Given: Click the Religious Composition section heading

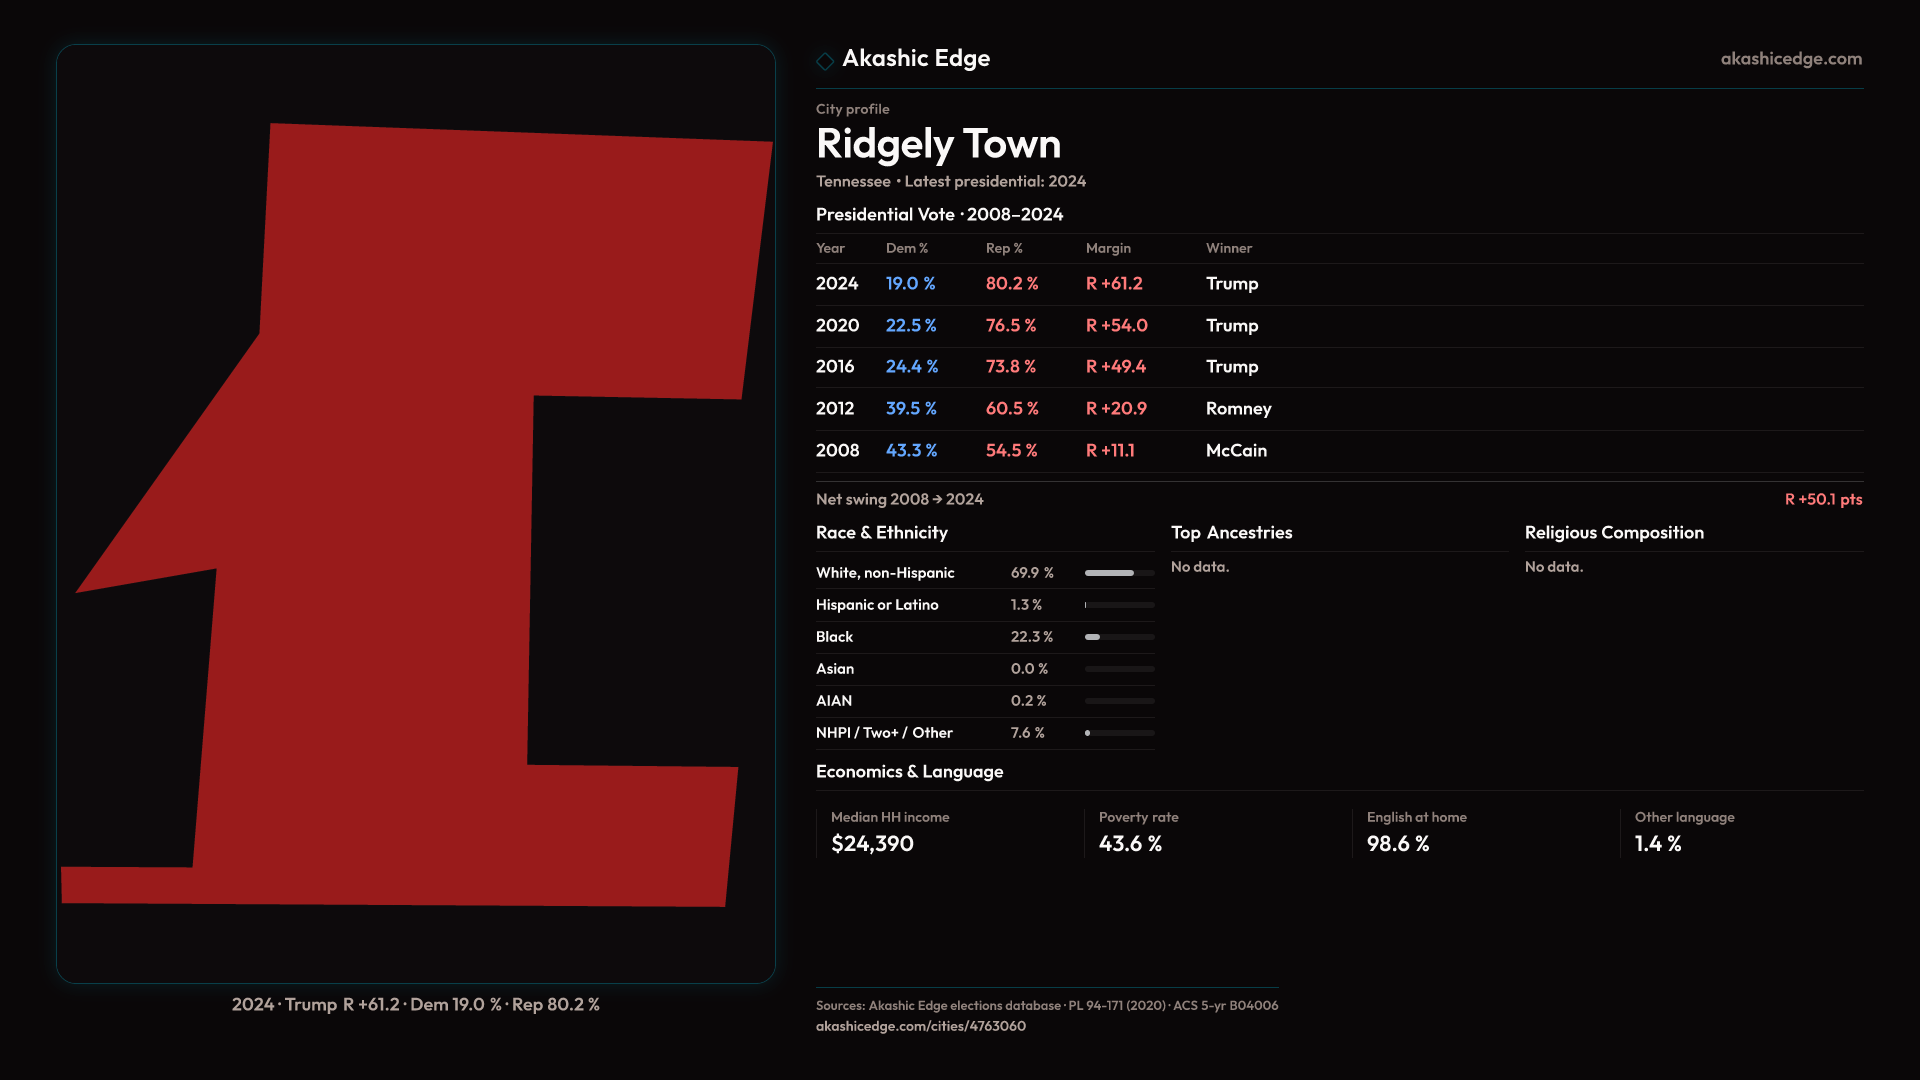Looking at the screenshot, I should 1613,533.
